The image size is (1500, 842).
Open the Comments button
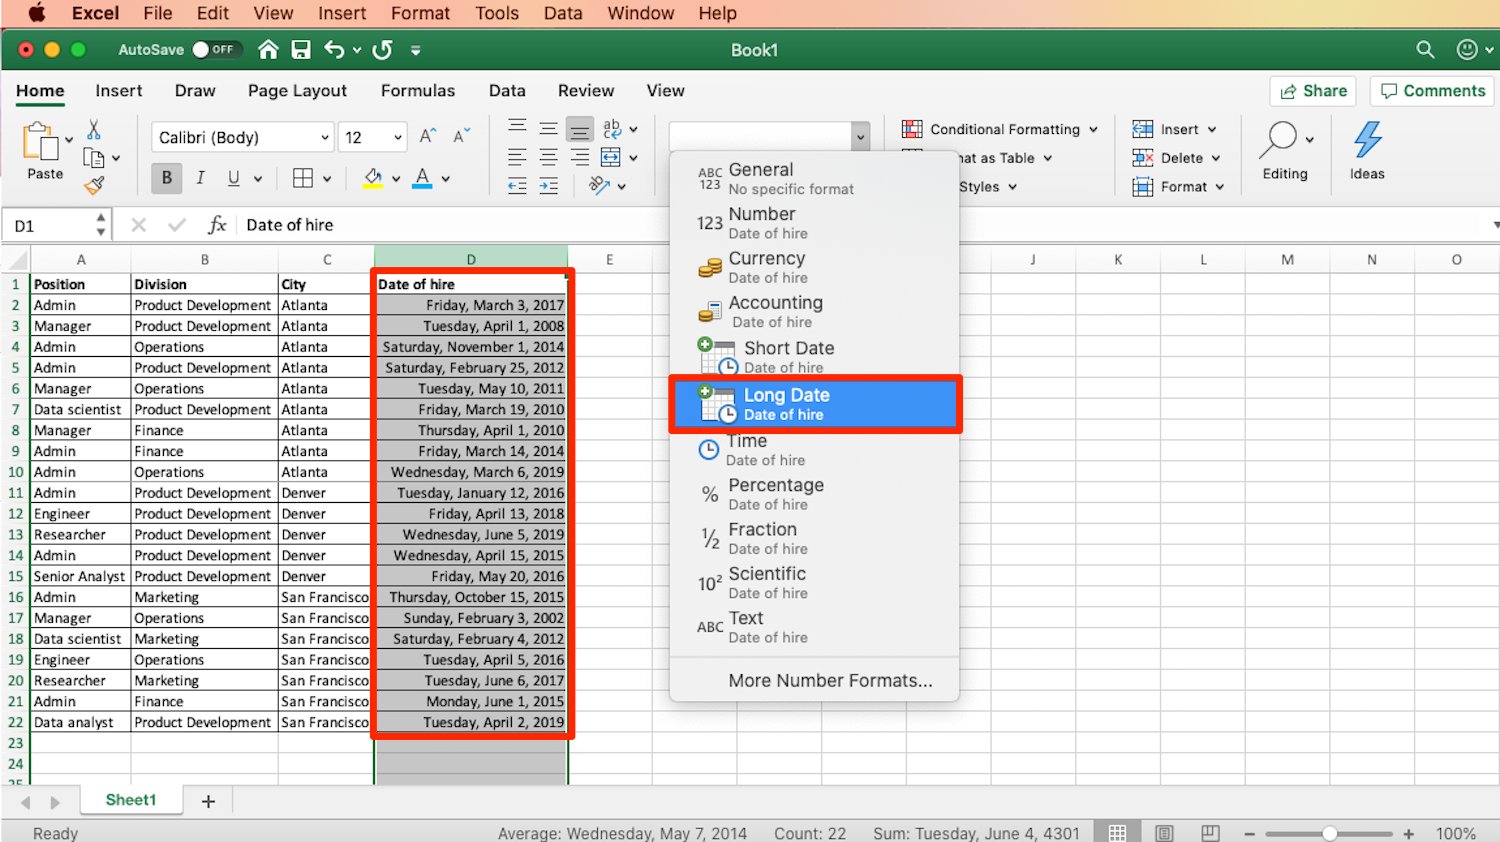(1432, 91)
